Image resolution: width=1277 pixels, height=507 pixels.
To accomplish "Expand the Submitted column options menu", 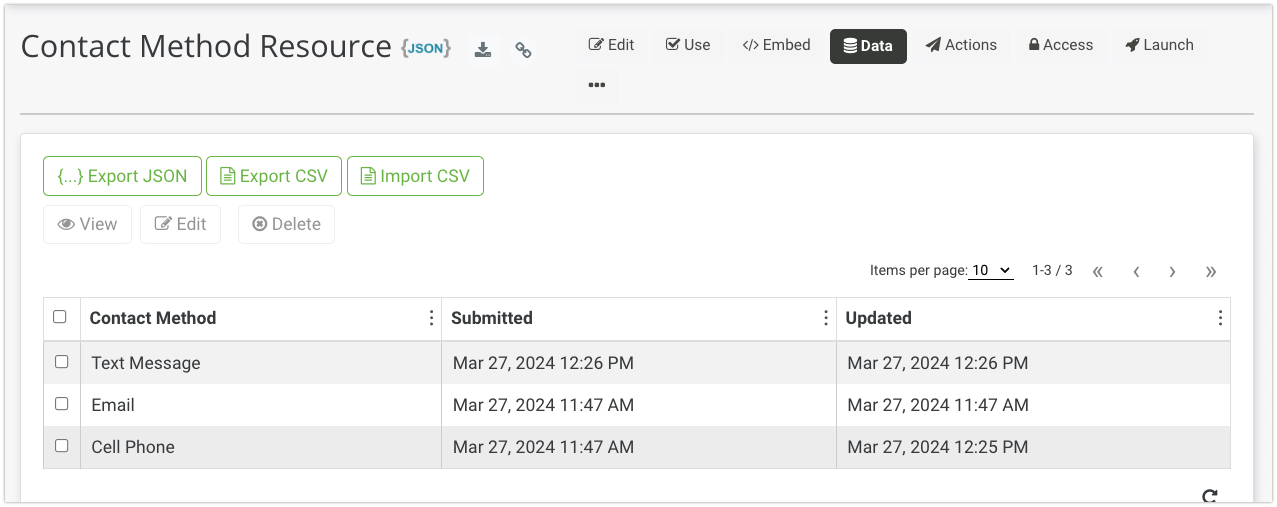I will [x=826, y=318].
